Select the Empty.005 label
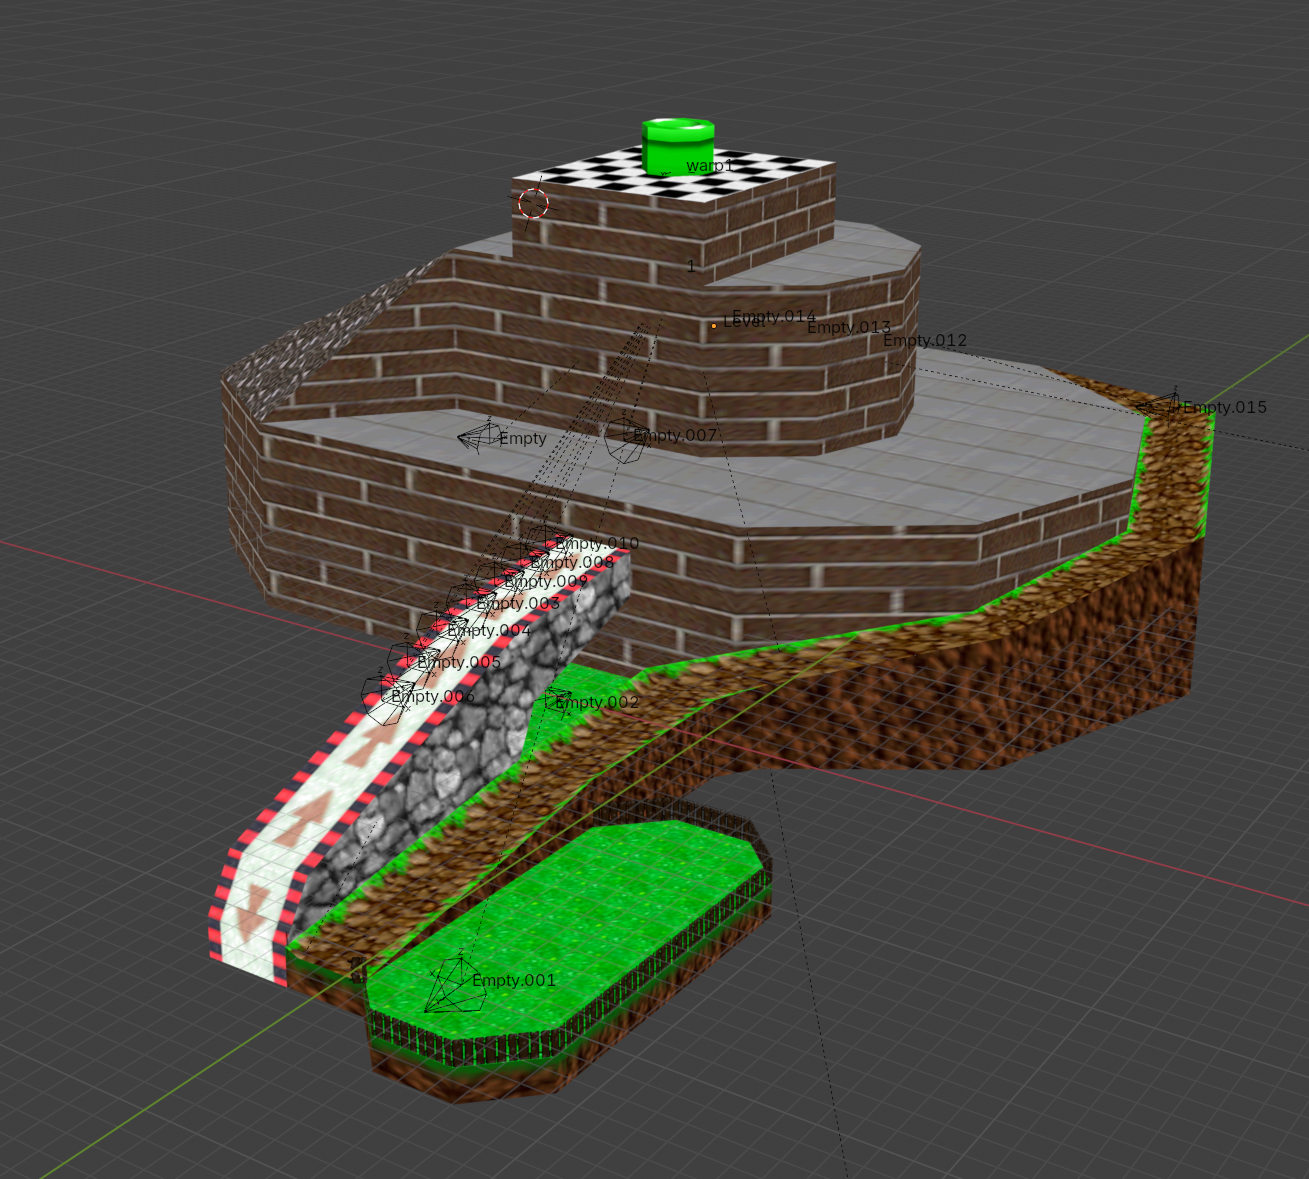The width and height of the screenshot is (1309, 1179). (459, 662)
